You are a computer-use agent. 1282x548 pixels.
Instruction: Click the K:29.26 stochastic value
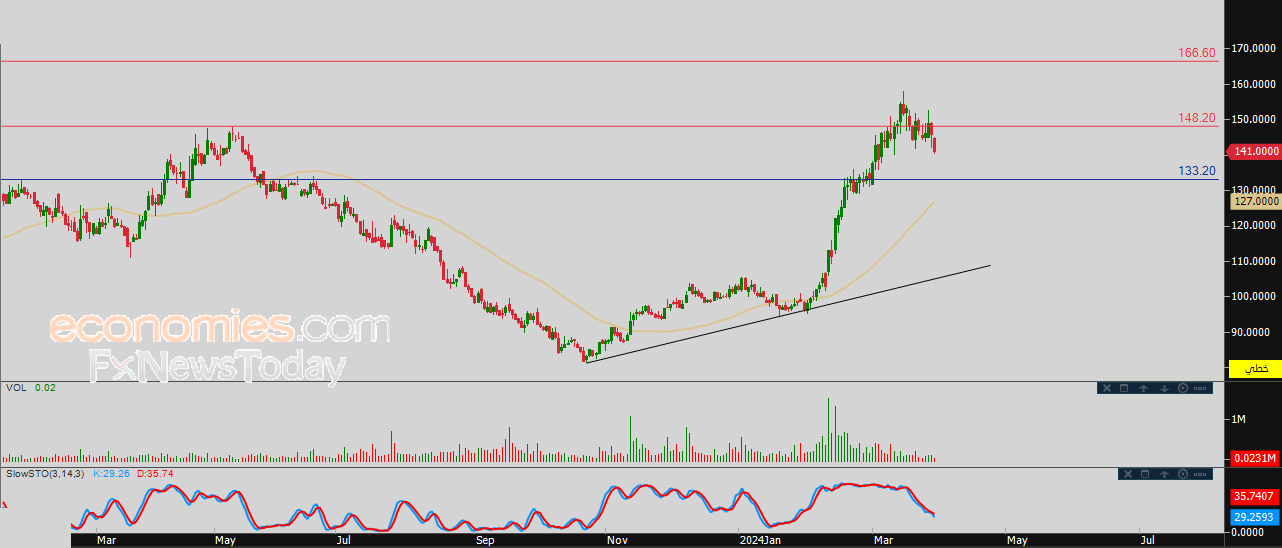pyautogui.click(x=112, y=473)
